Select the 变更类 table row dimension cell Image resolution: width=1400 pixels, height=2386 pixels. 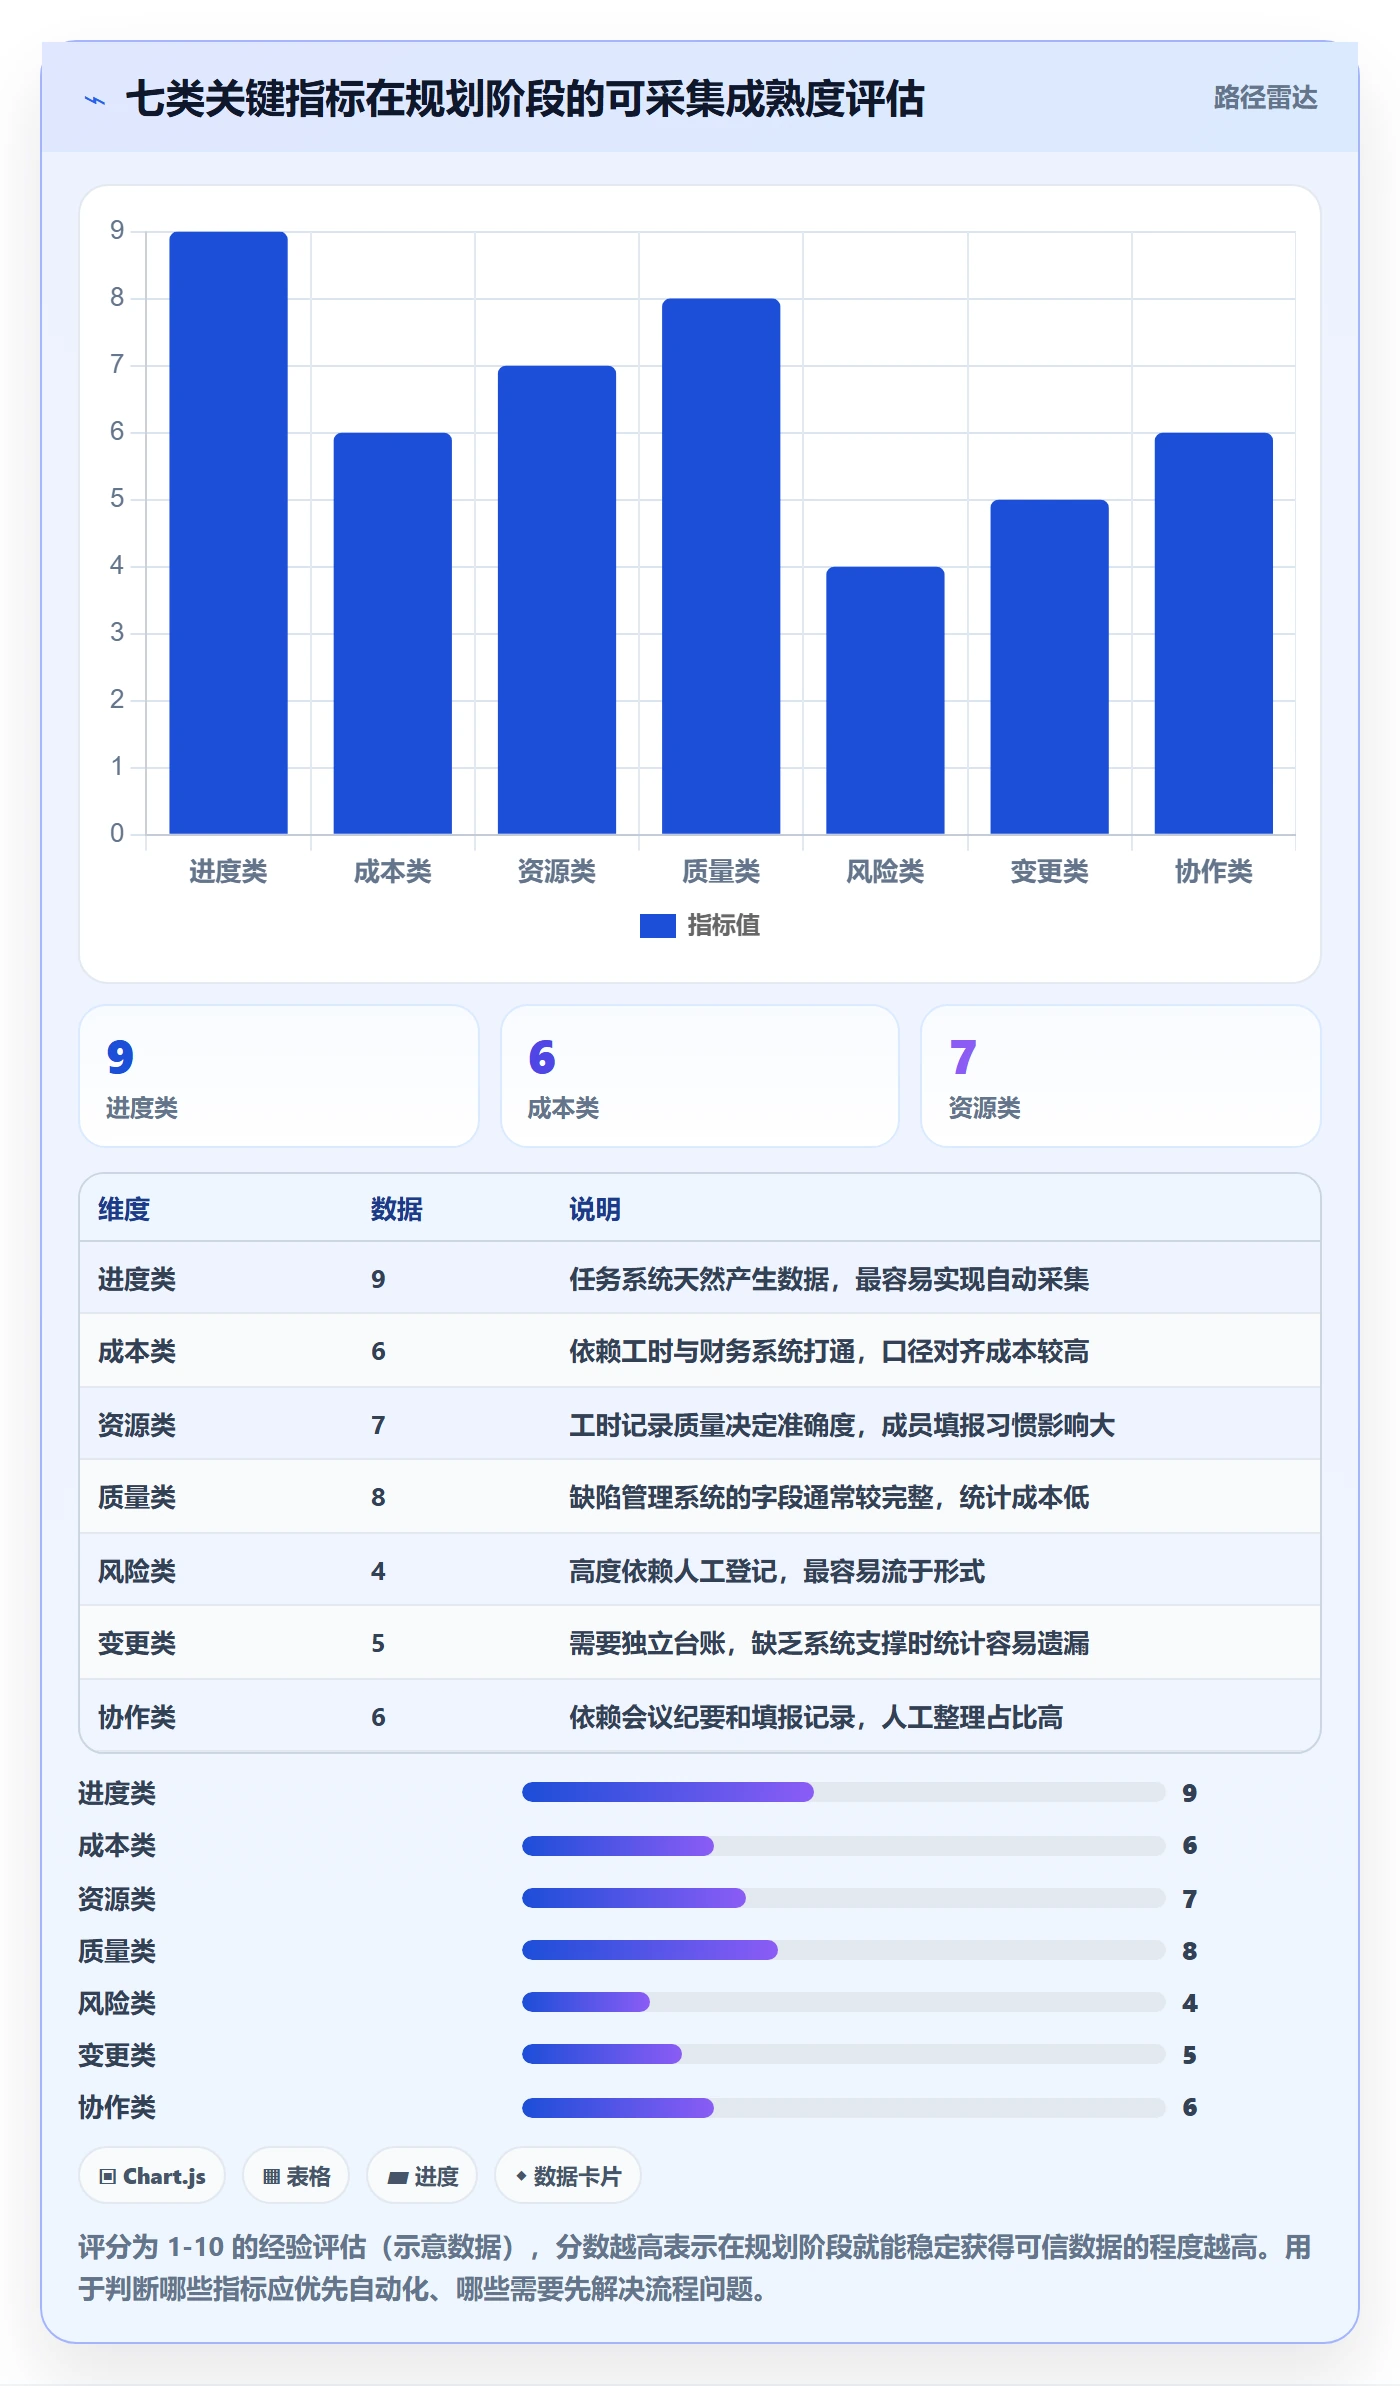coord(137,1643)
